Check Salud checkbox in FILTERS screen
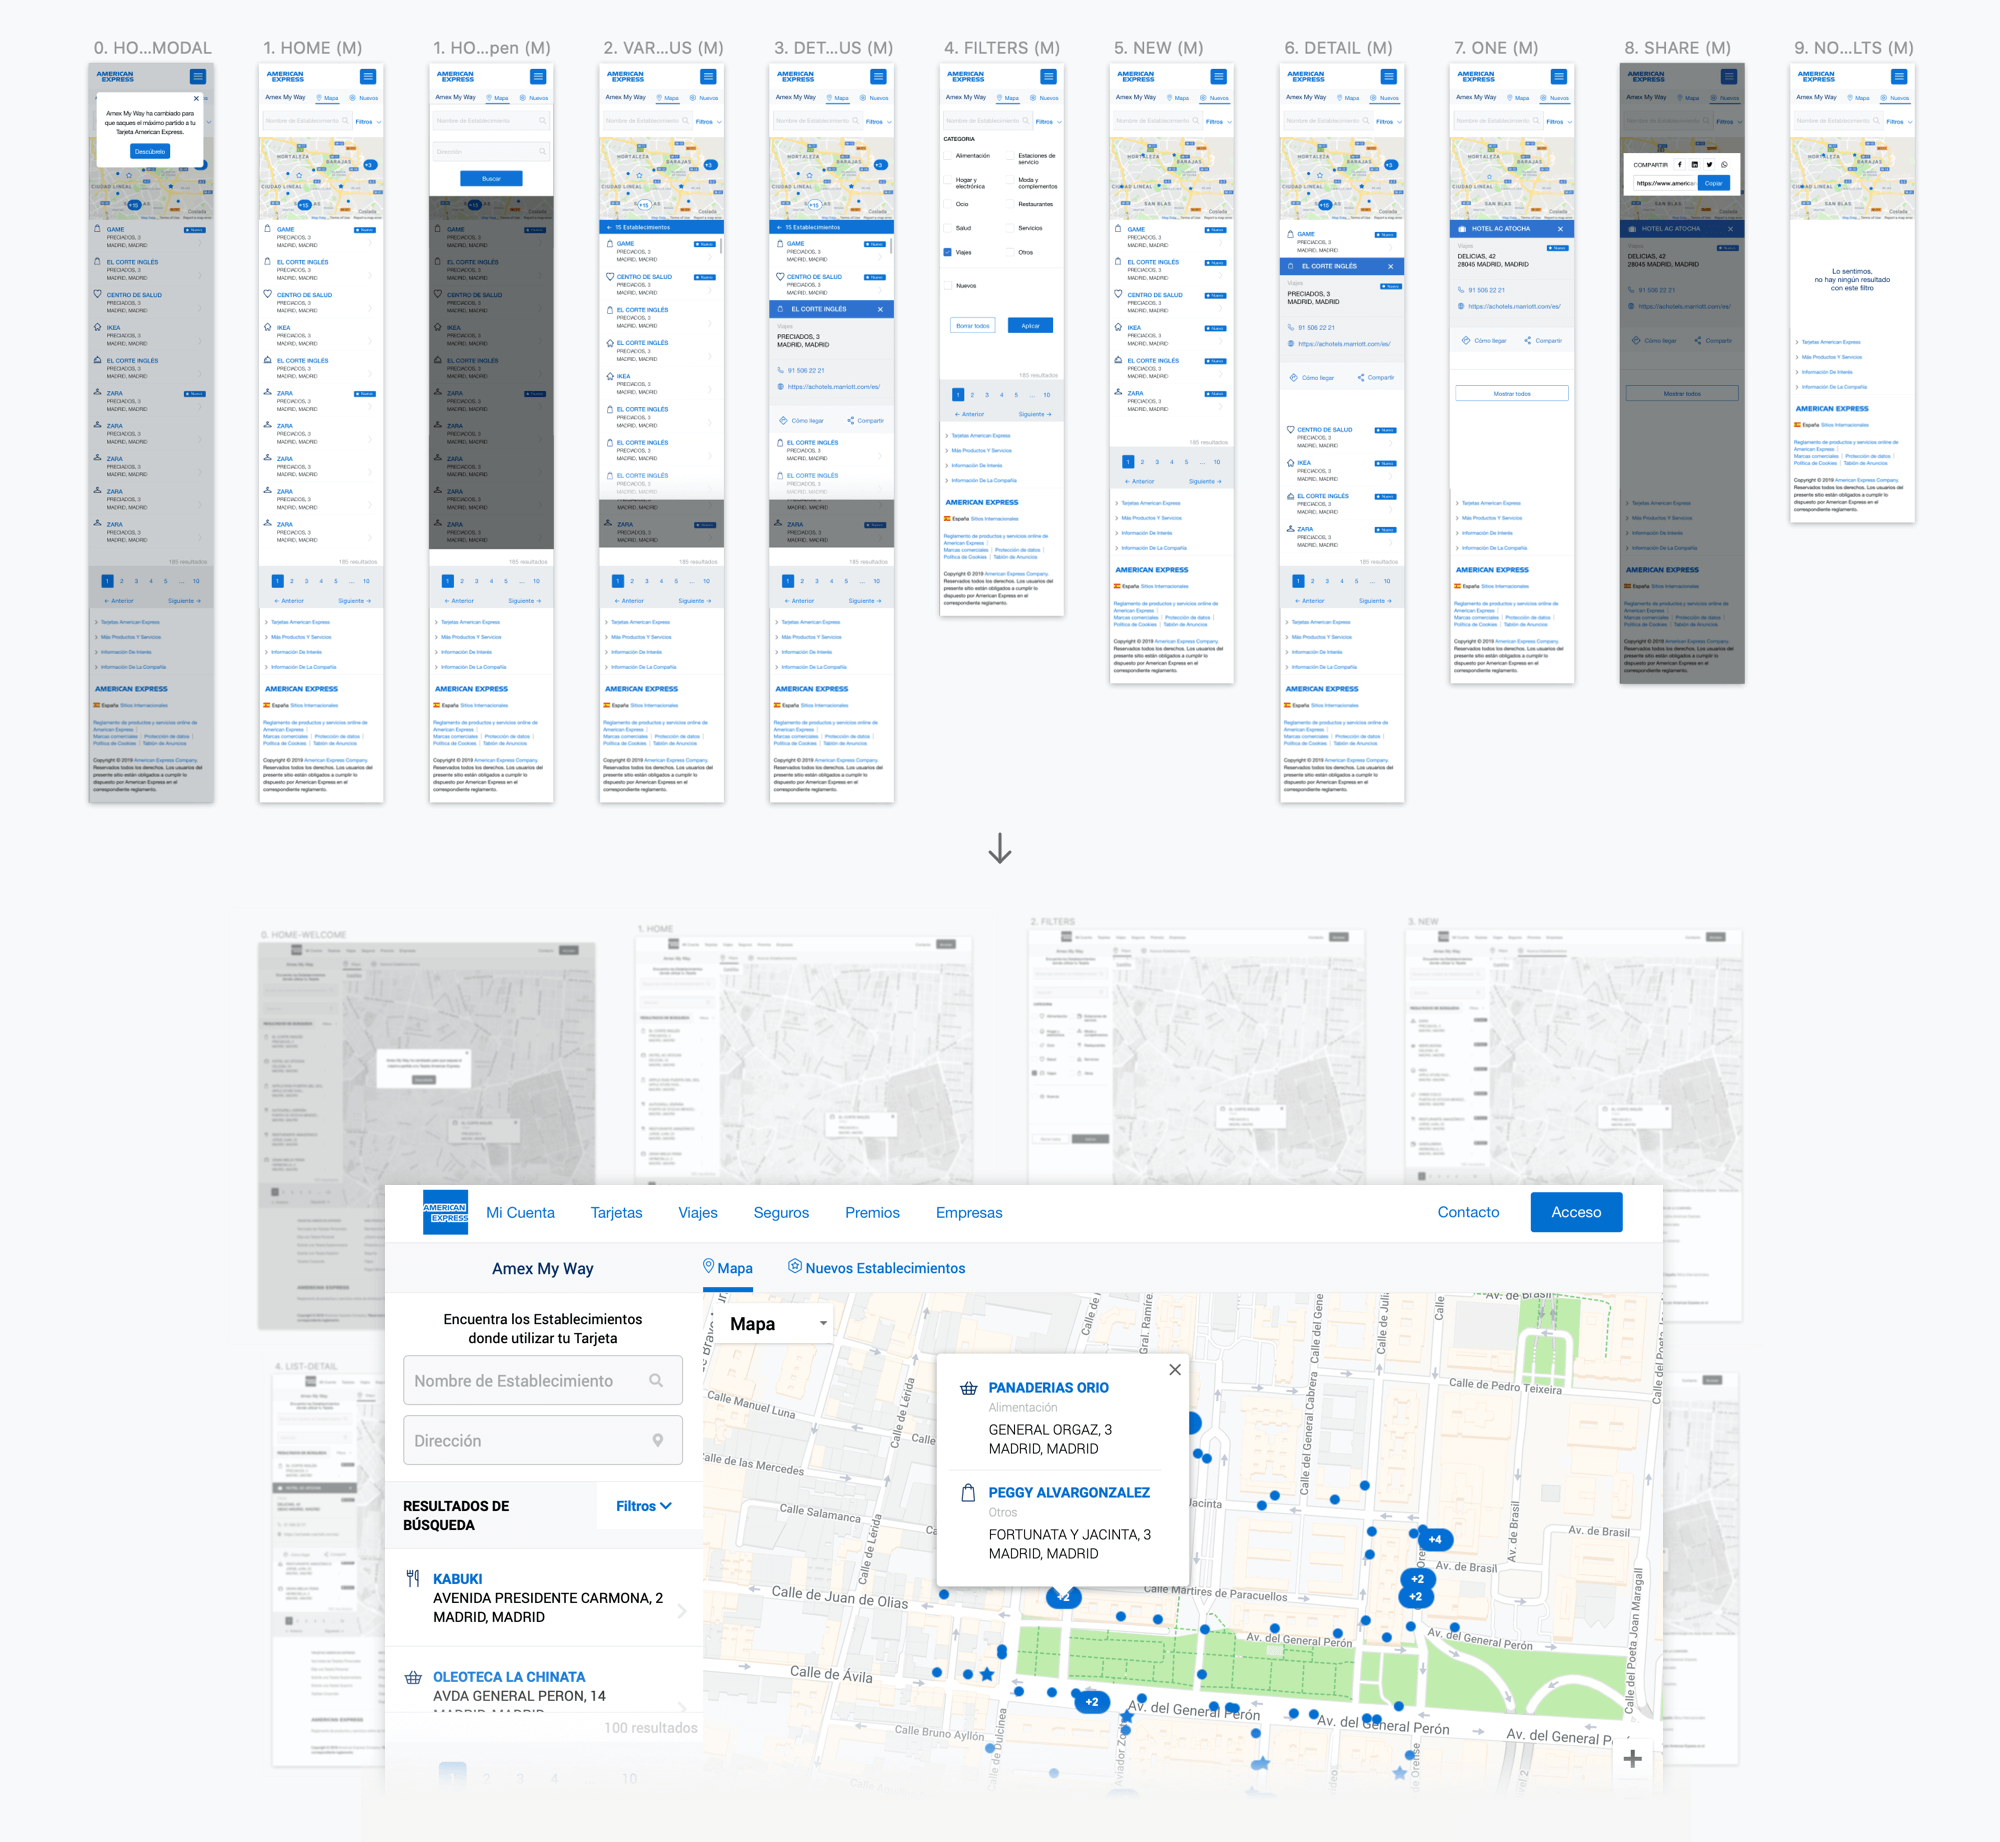Image resolution: width=2000 pixels, height=1842 pixels. pos(948,228)
